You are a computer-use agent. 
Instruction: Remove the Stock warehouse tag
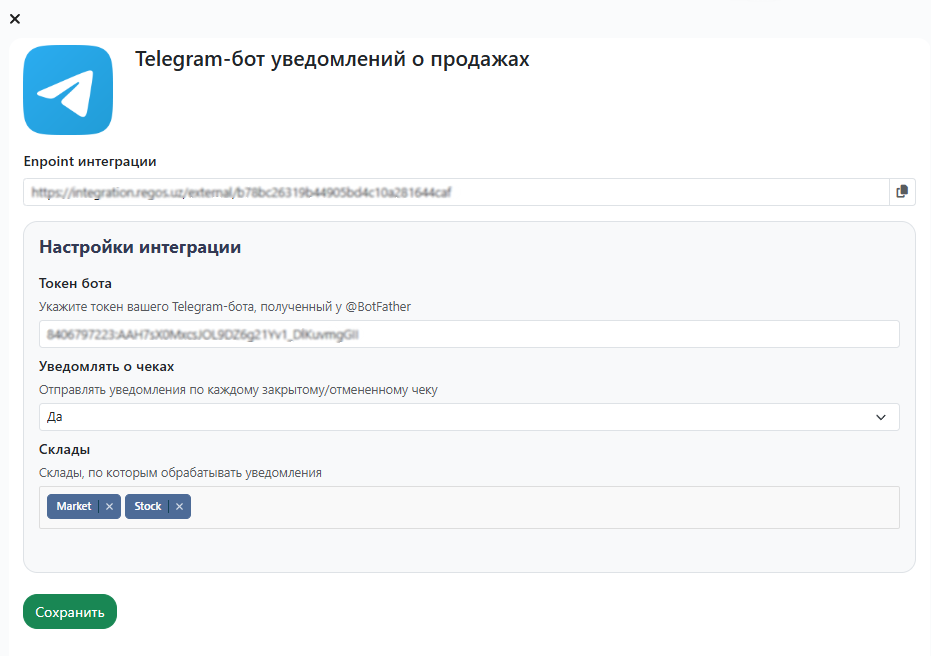click(x=179, y=507)
